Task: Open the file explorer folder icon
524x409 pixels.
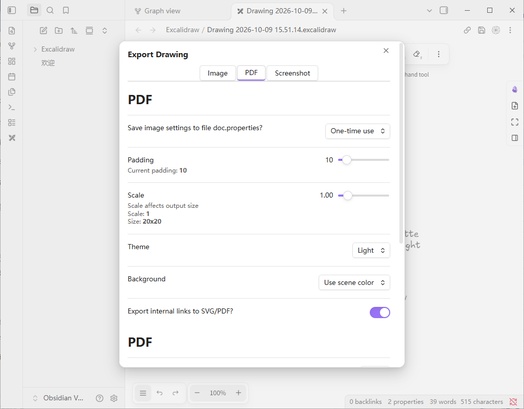Action: (34, 10)
